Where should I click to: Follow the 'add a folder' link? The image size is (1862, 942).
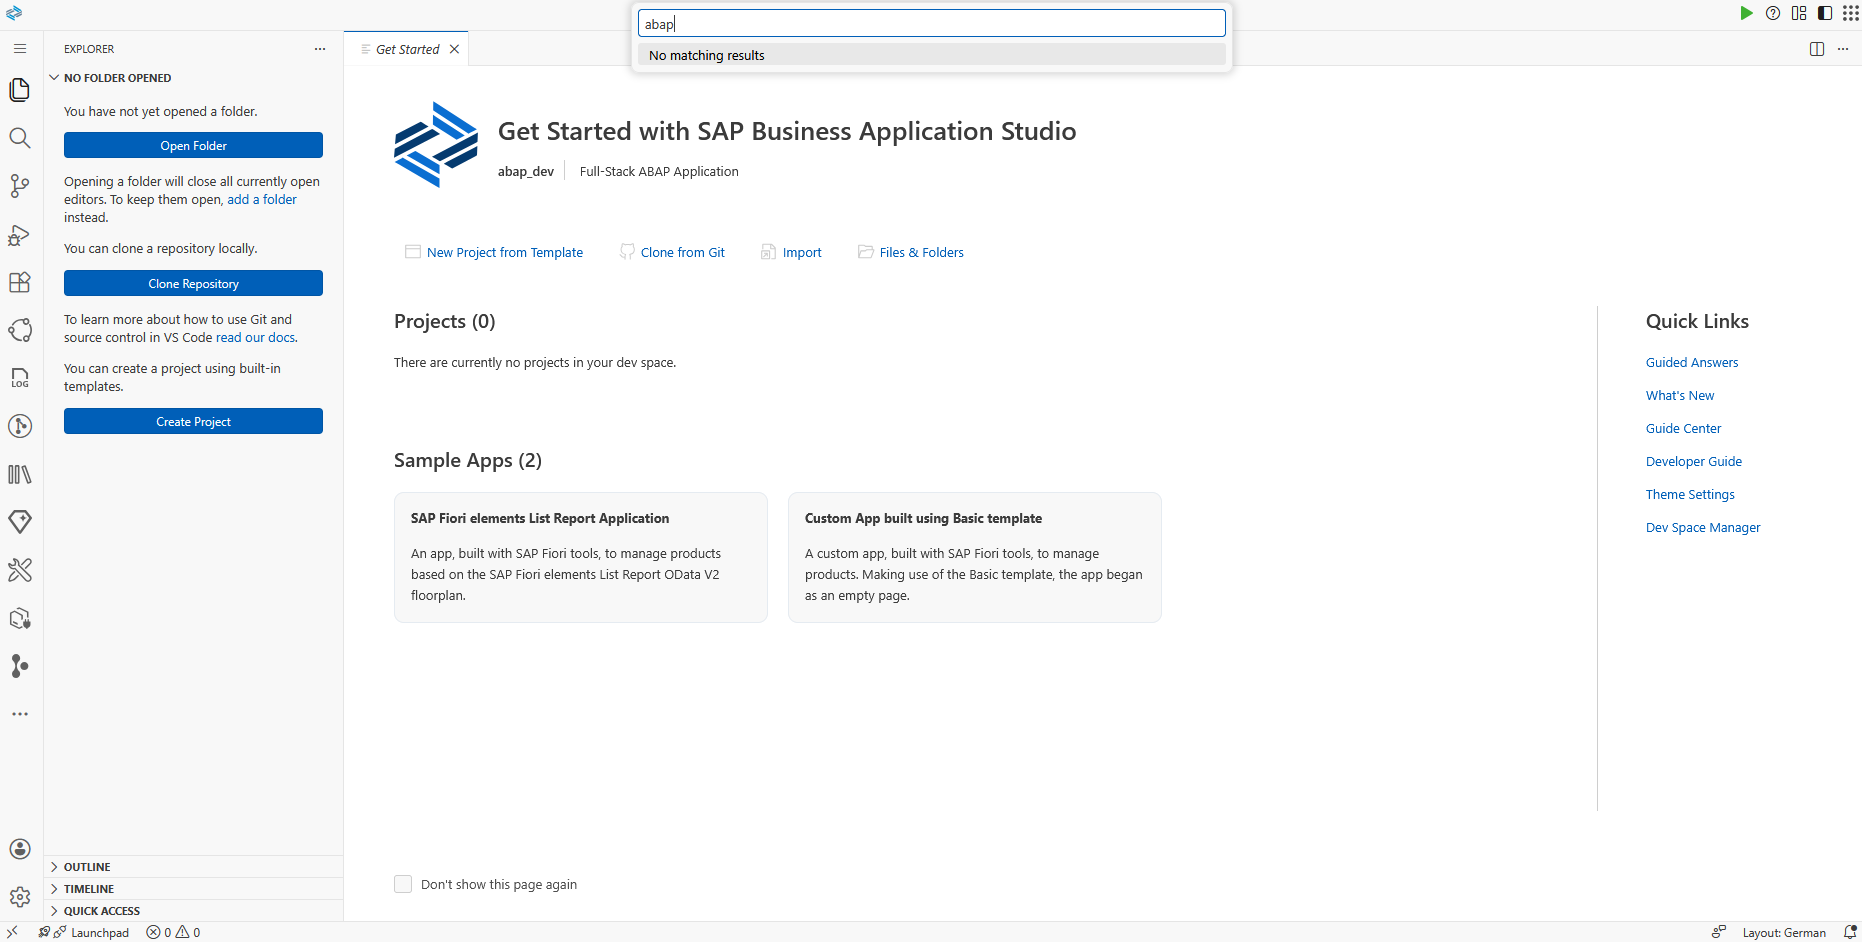tap(262, 199)
